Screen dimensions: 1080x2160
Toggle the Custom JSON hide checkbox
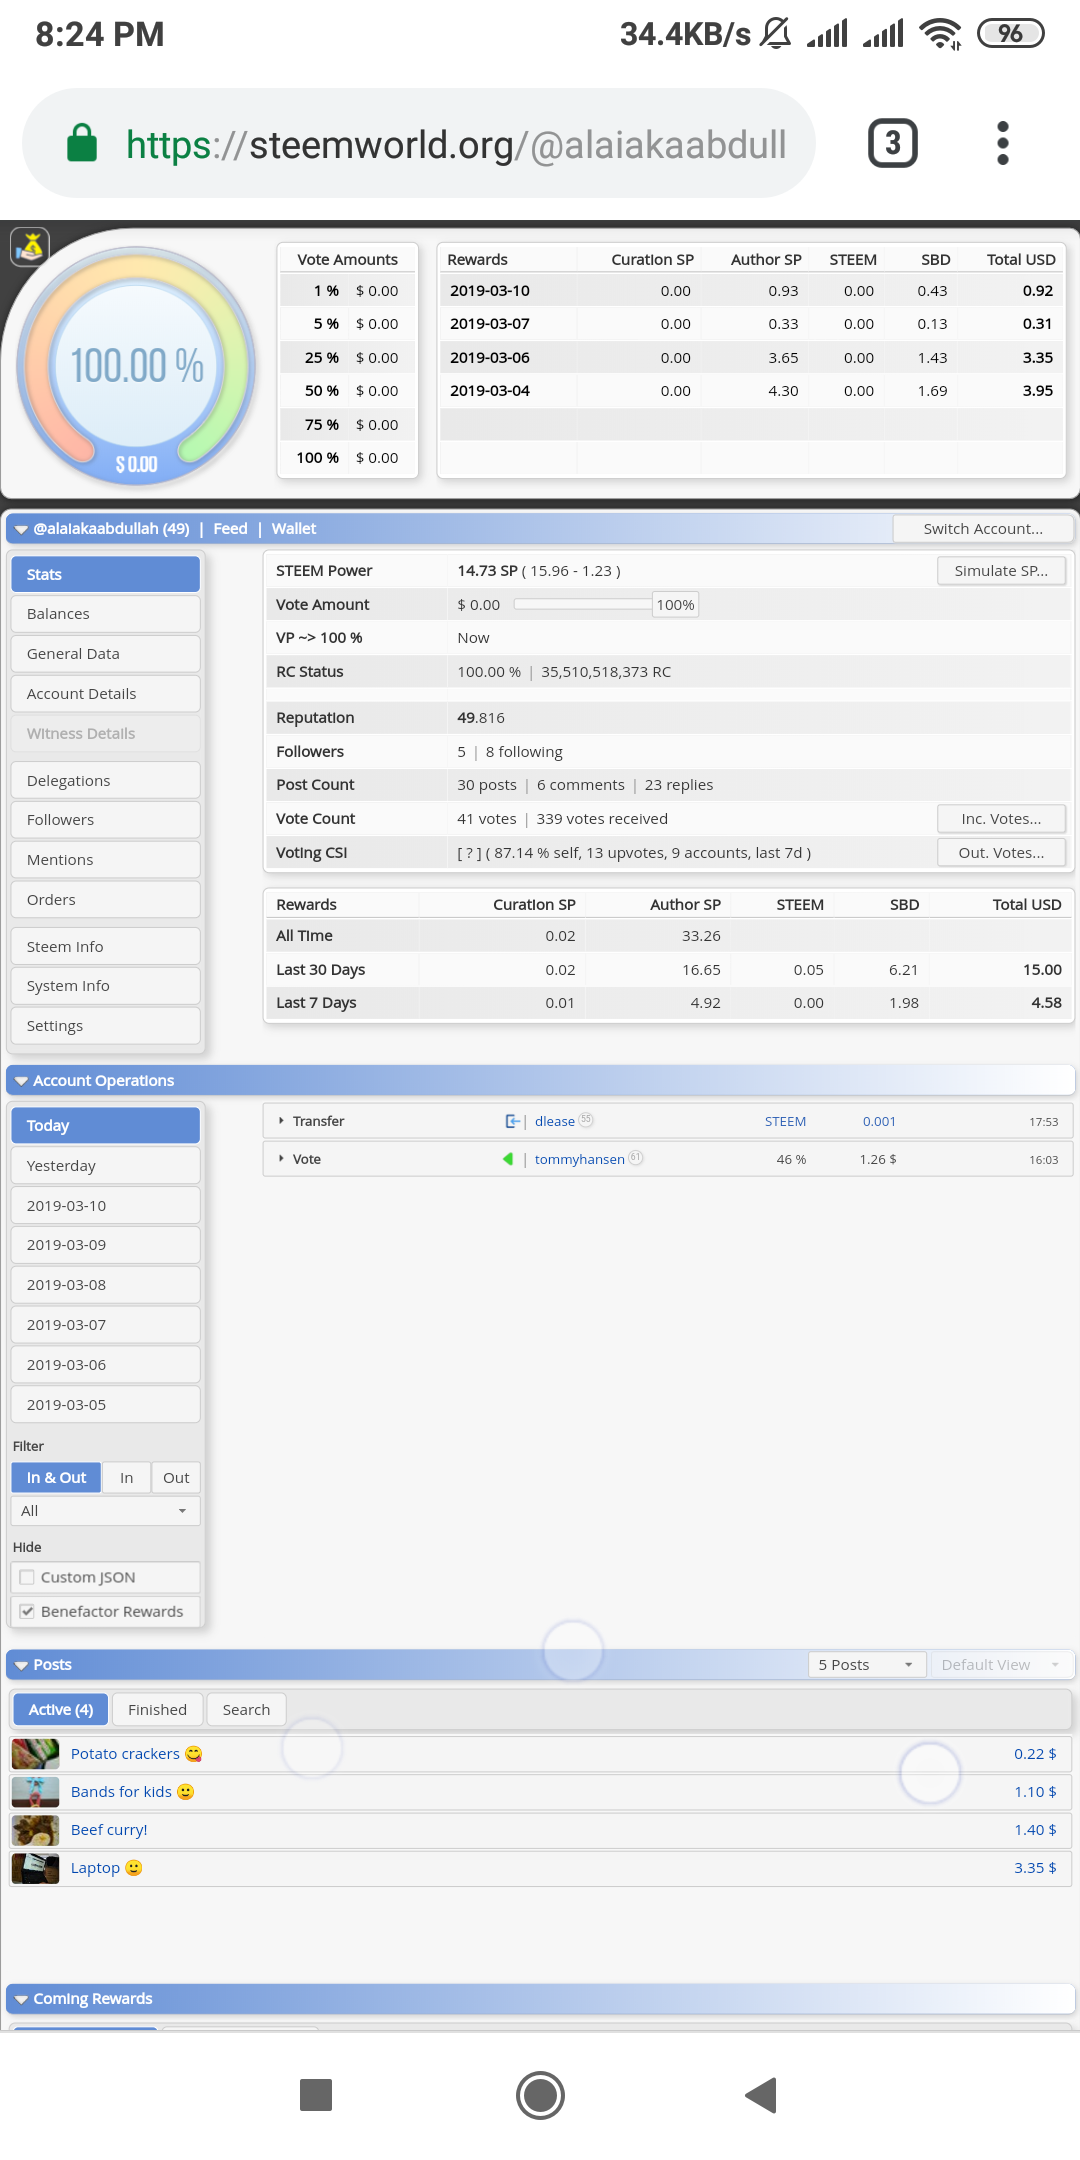[x=27, y=1577]
